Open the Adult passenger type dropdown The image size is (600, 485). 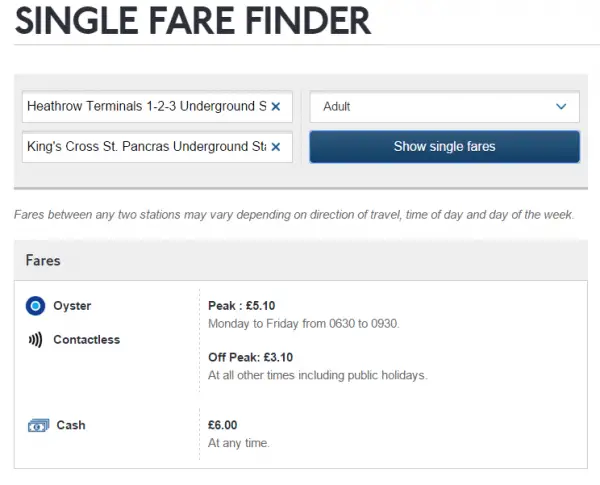tap(444, 107)
